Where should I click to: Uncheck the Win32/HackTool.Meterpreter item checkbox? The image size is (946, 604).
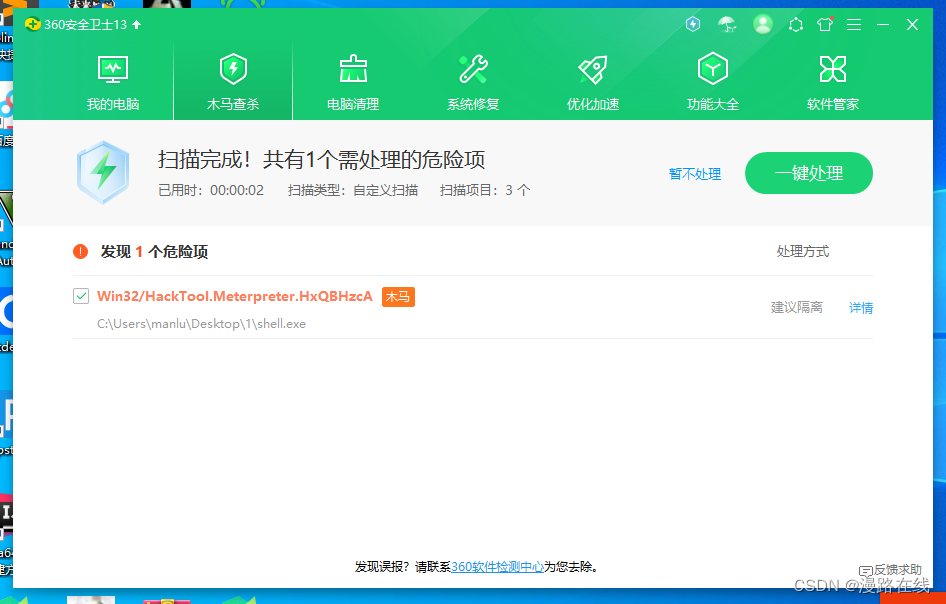click(81, 296)
